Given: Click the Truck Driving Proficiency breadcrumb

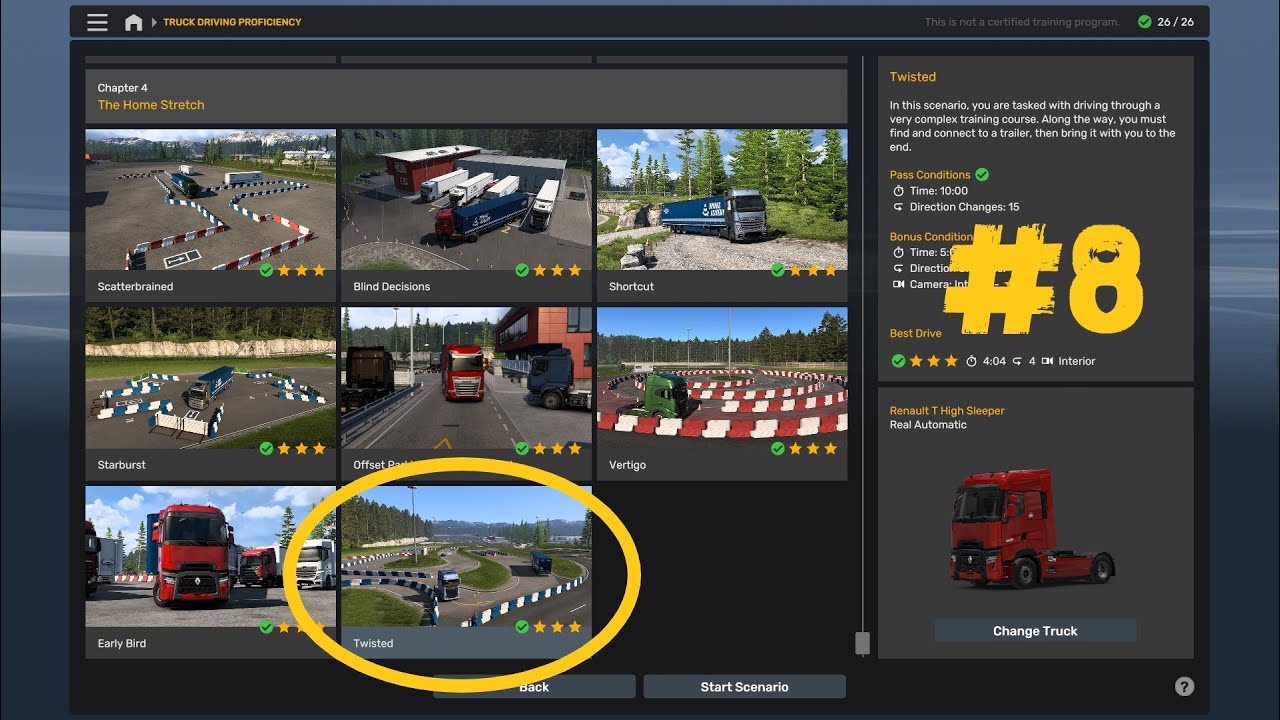Looking at the screenshot, I should (x=232, y=22).
